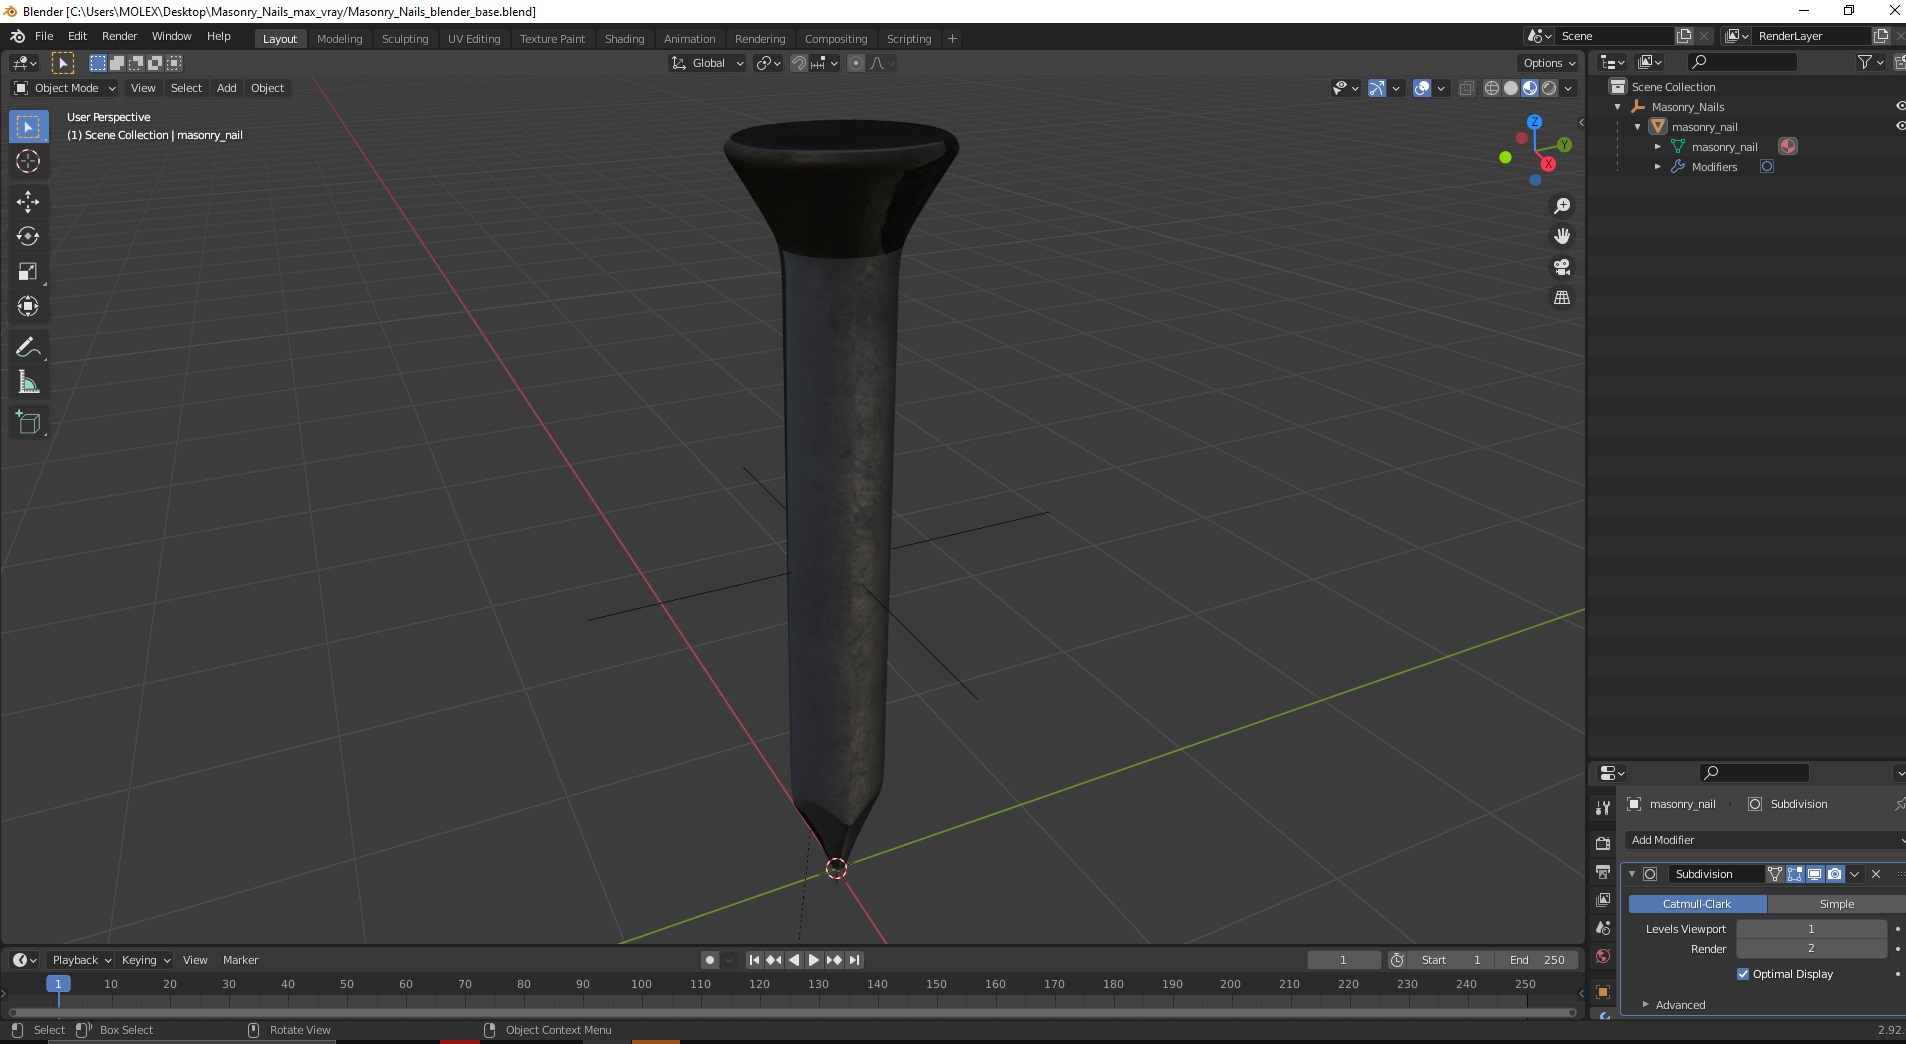Select the Transform tool
The image size is (1906, 1044).
[28, 306]
